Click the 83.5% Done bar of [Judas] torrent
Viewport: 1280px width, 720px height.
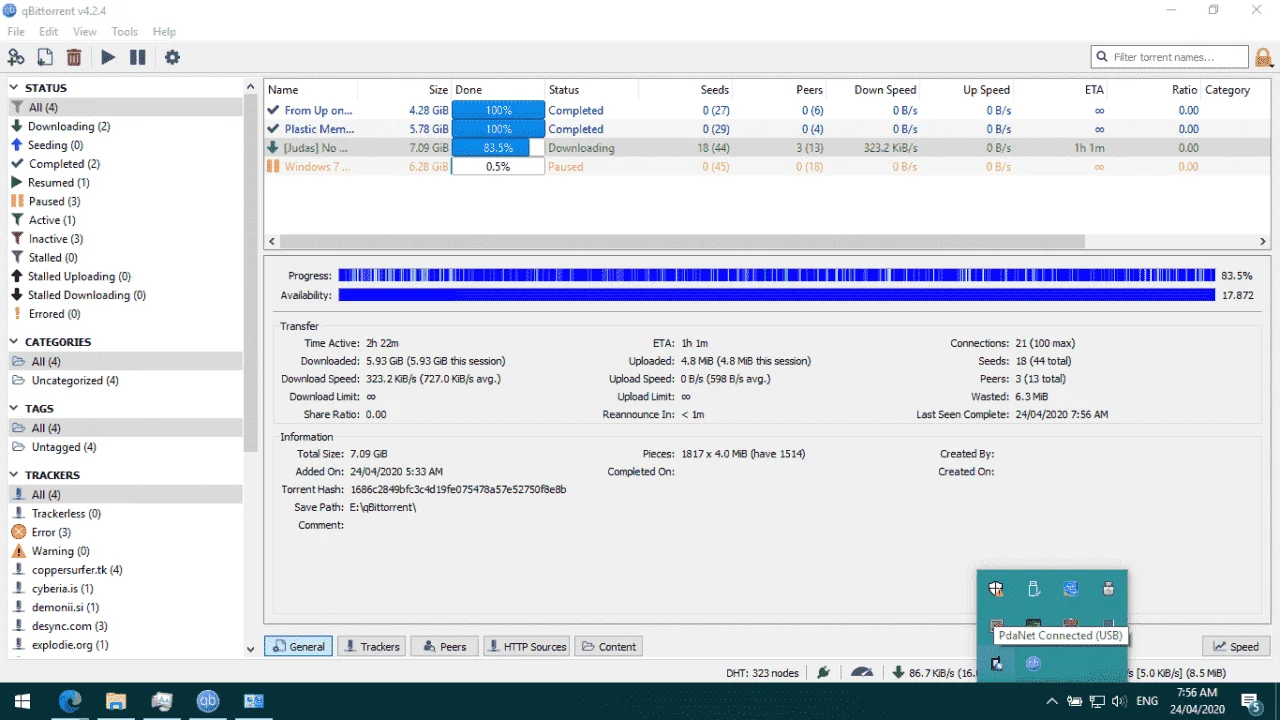pos(498,148)
